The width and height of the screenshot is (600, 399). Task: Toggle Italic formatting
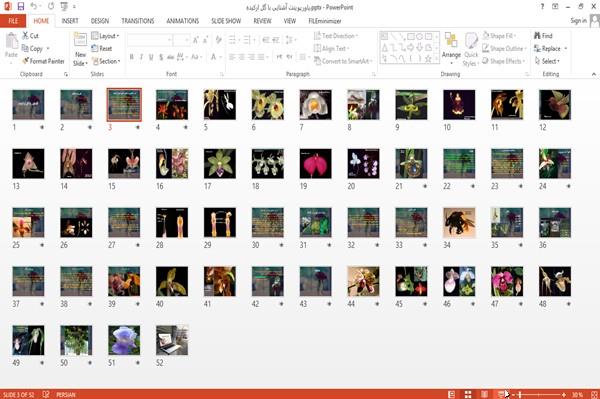coord(141,57)
